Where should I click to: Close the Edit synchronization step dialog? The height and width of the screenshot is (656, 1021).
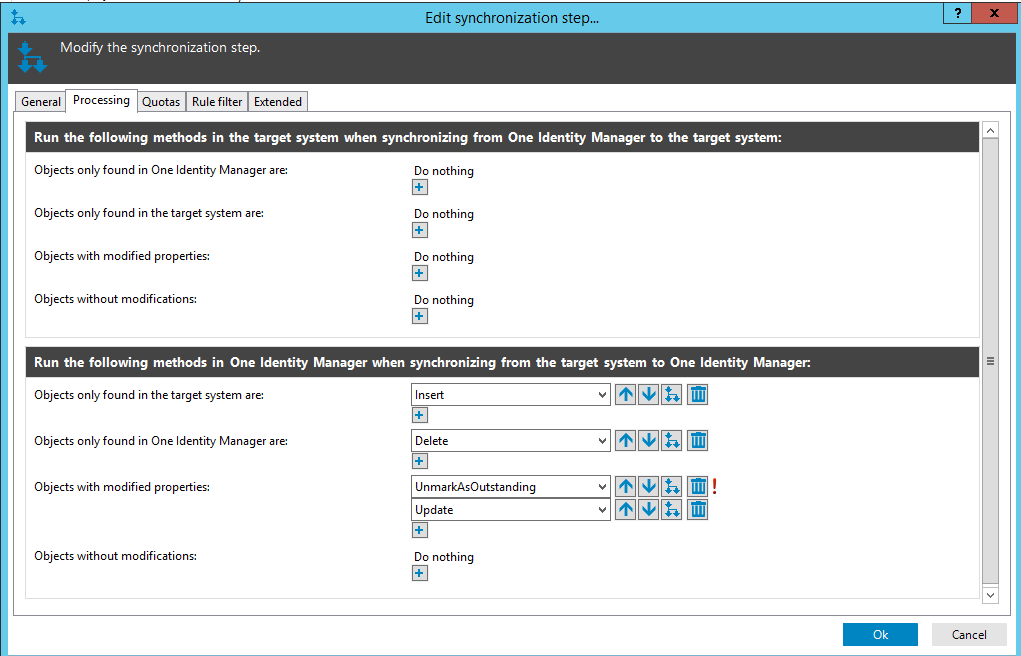coord(994,13)
